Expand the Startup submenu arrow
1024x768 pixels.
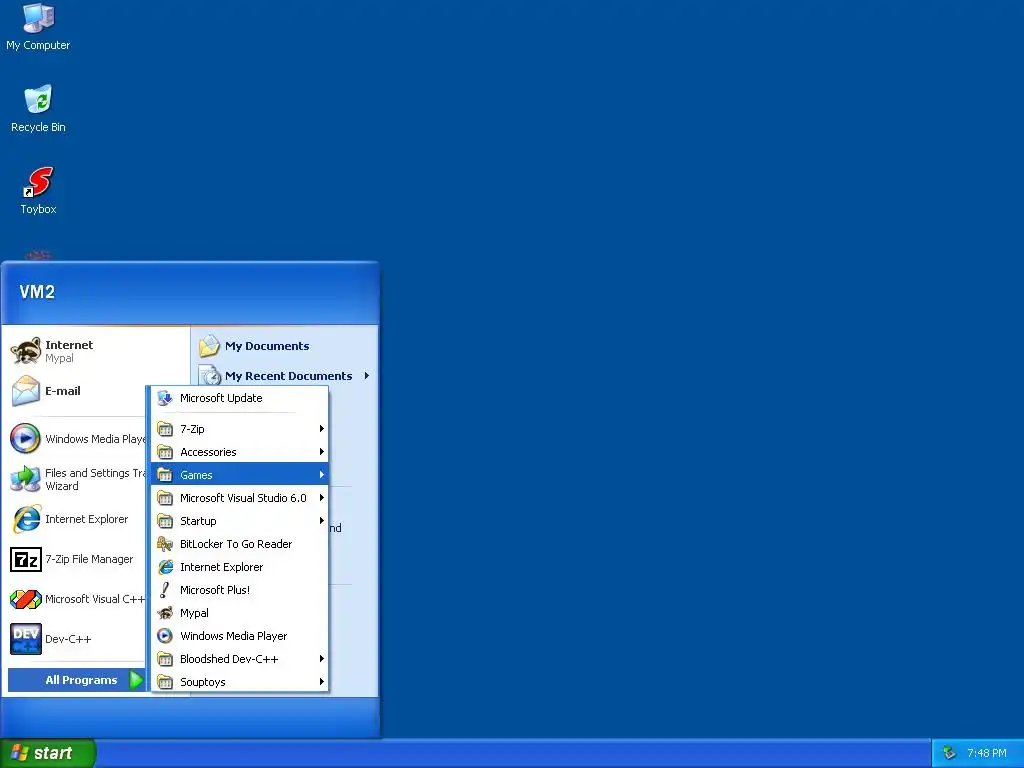click(321, 520)
